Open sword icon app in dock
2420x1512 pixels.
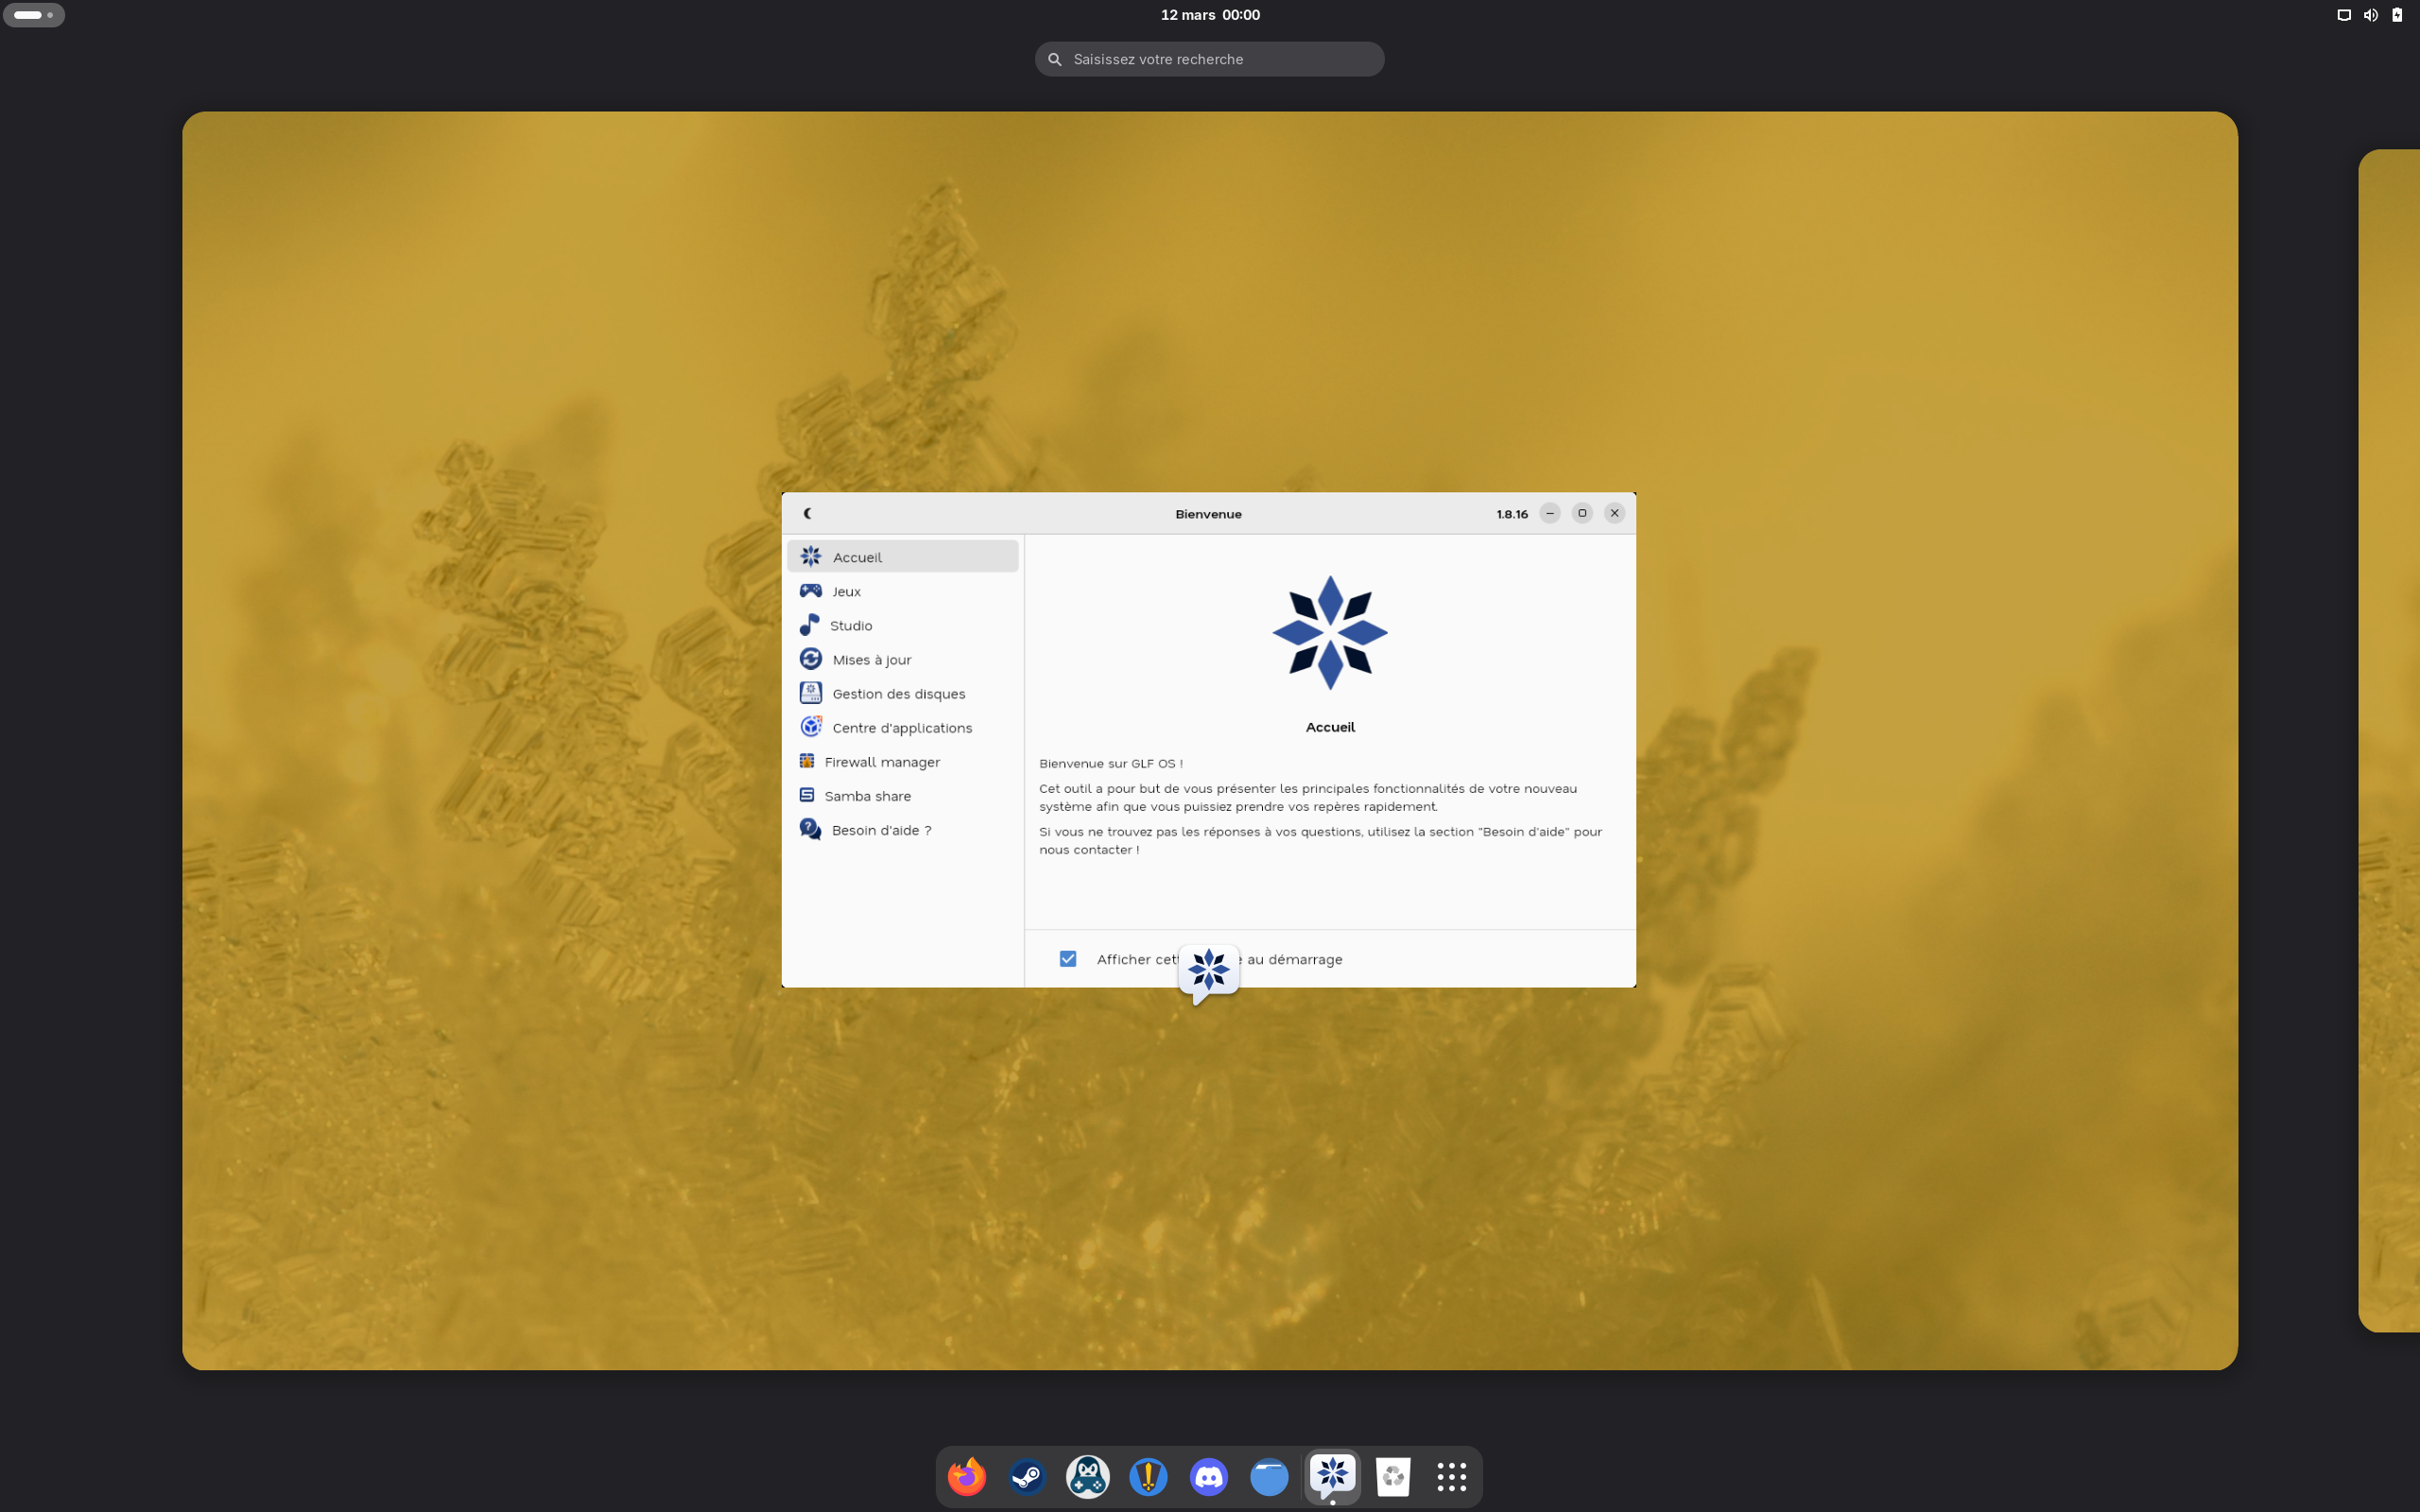(1148, 1476)
